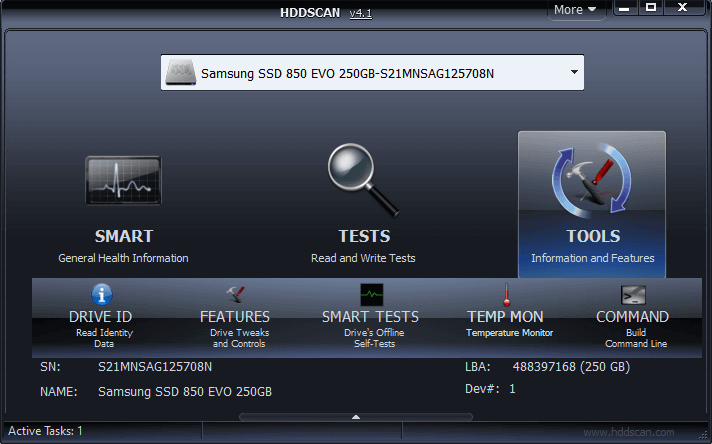Select TEMP MON Temperature Monitor label
The height and width of the screenshot is (444, 712).
[507, 324]
